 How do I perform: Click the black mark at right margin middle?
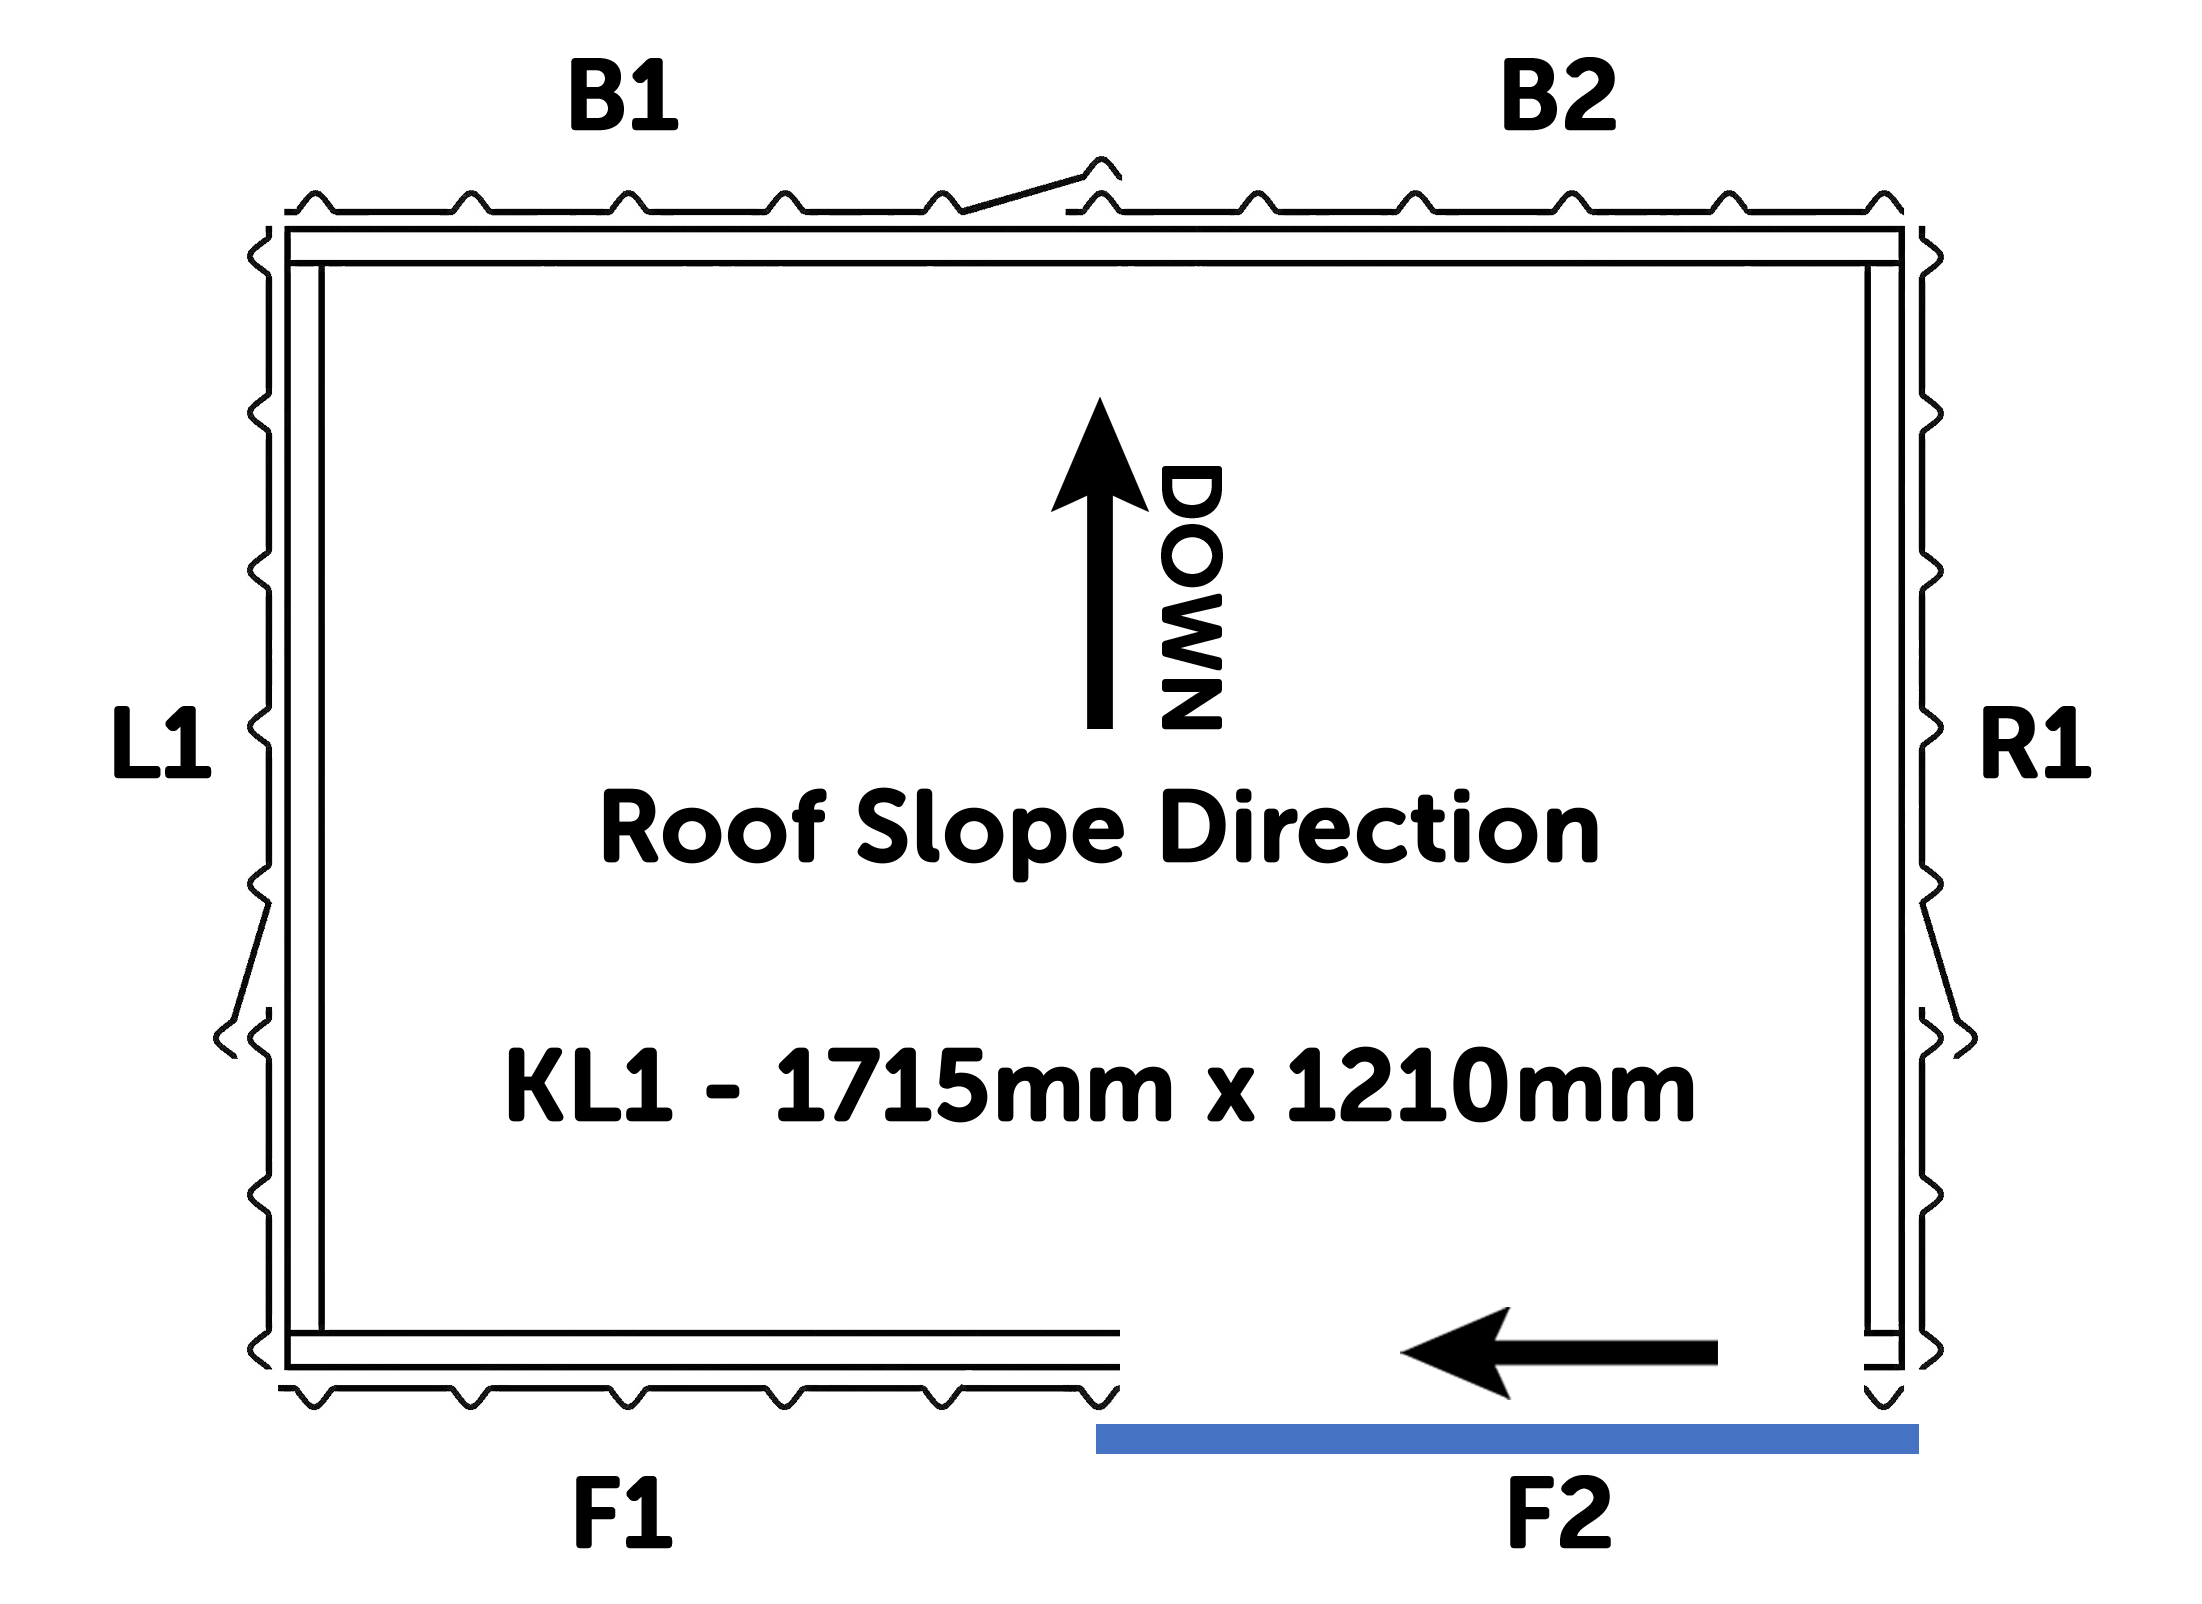(x=2040, y=743)
